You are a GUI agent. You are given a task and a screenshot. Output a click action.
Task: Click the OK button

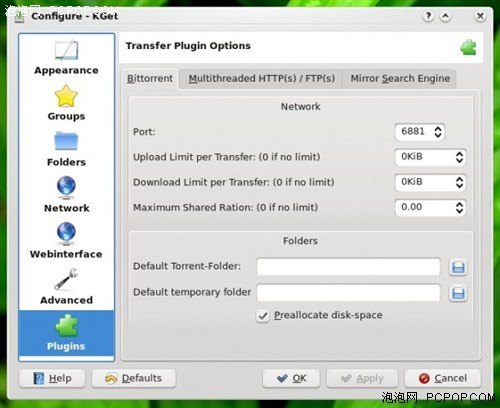(291, 378)
